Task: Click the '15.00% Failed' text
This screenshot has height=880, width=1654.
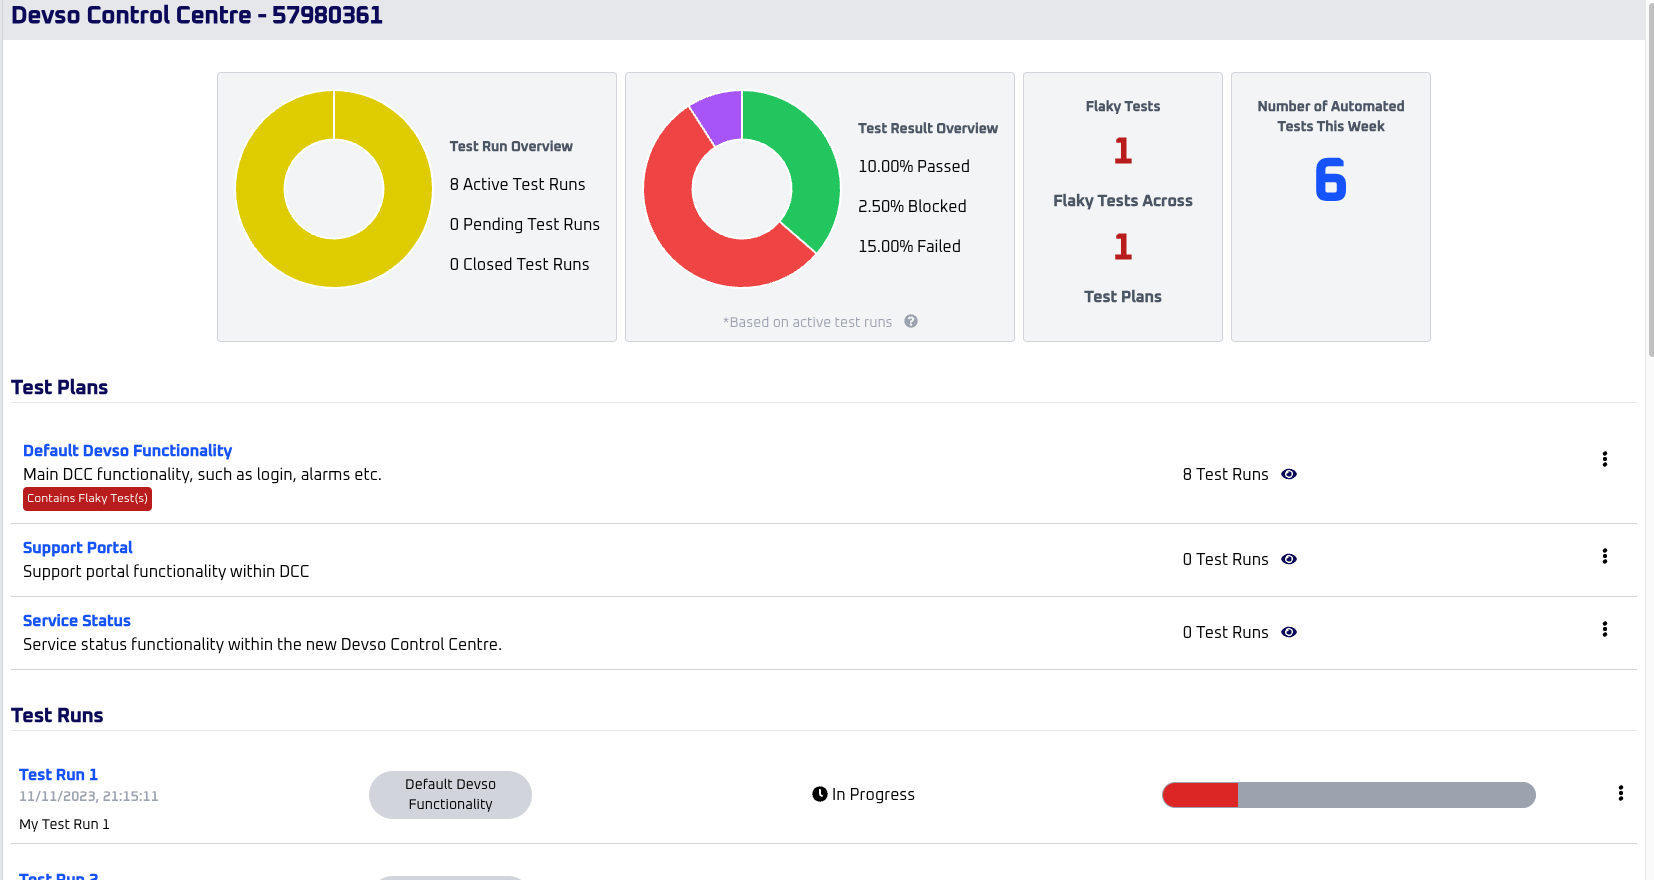Action: [909, 246]
